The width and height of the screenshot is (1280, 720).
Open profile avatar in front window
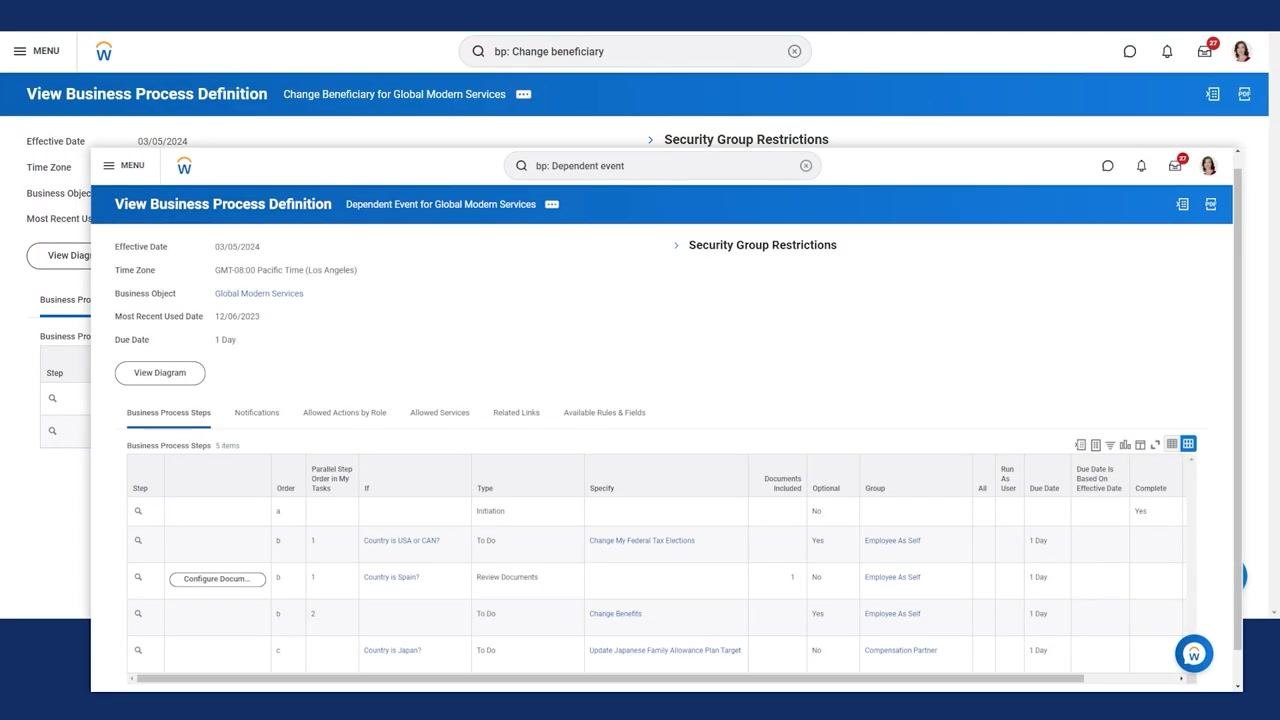1208,166
